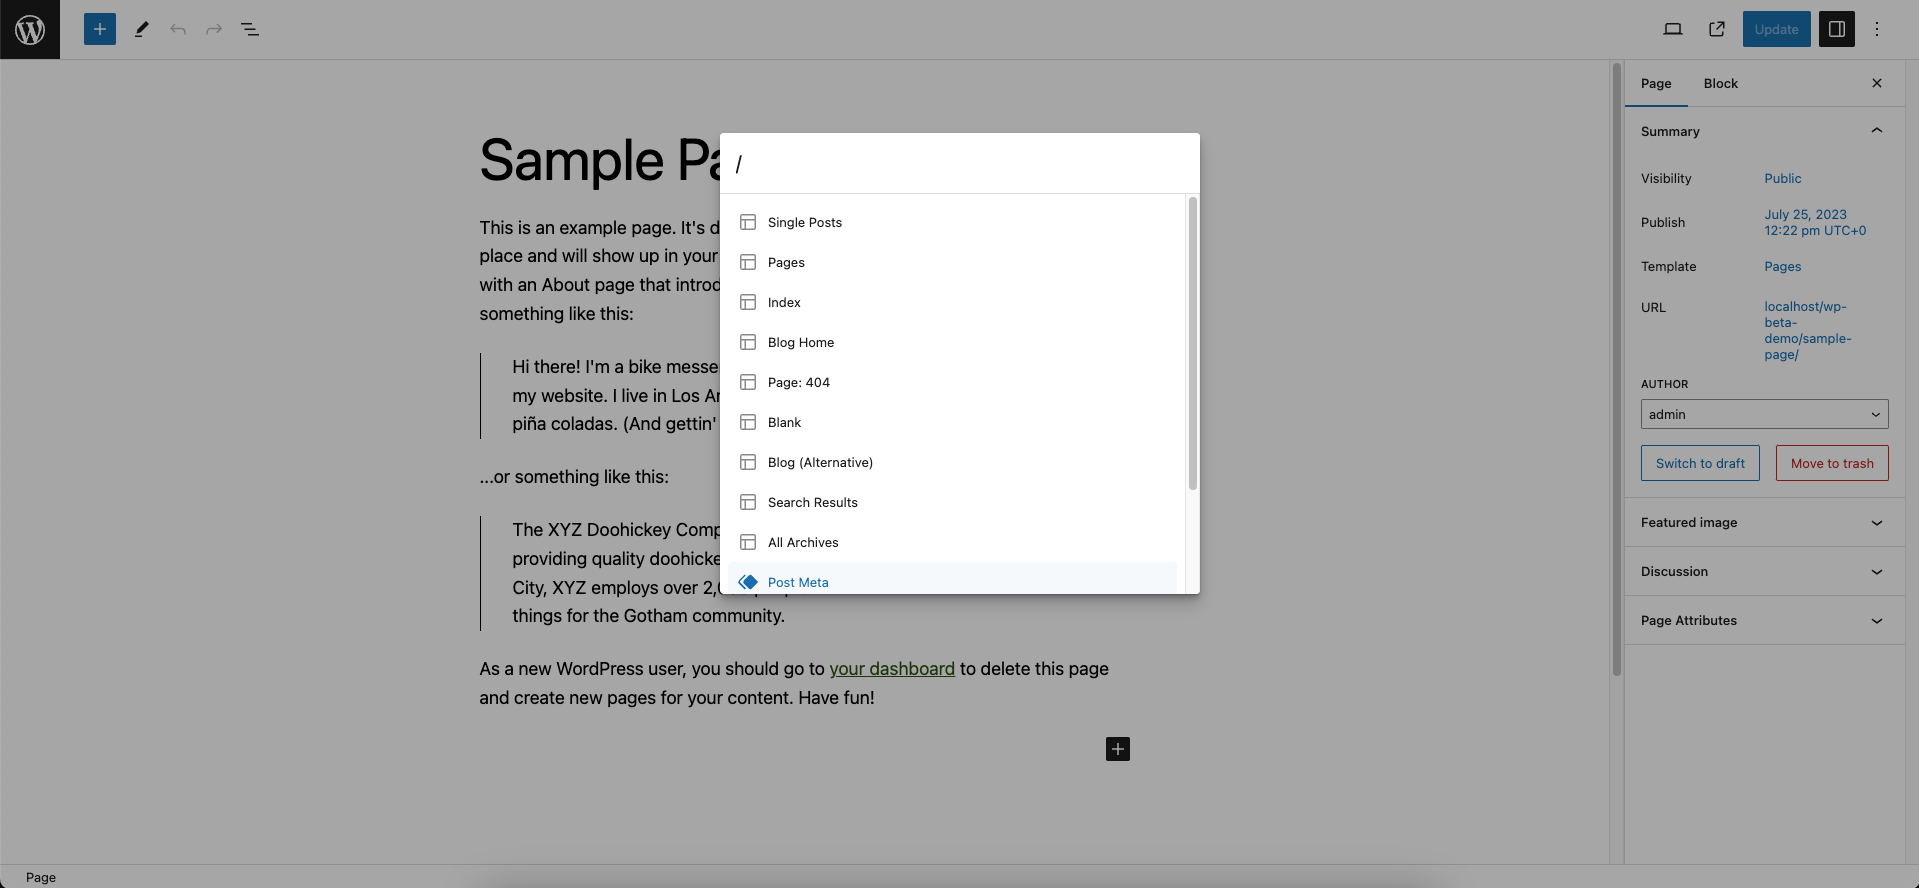The height and width of the screenshot is (888, 1919).
Task: Click the '...or something like this:' paragraph
Action: pyautogui.click(x=574, y=477)
